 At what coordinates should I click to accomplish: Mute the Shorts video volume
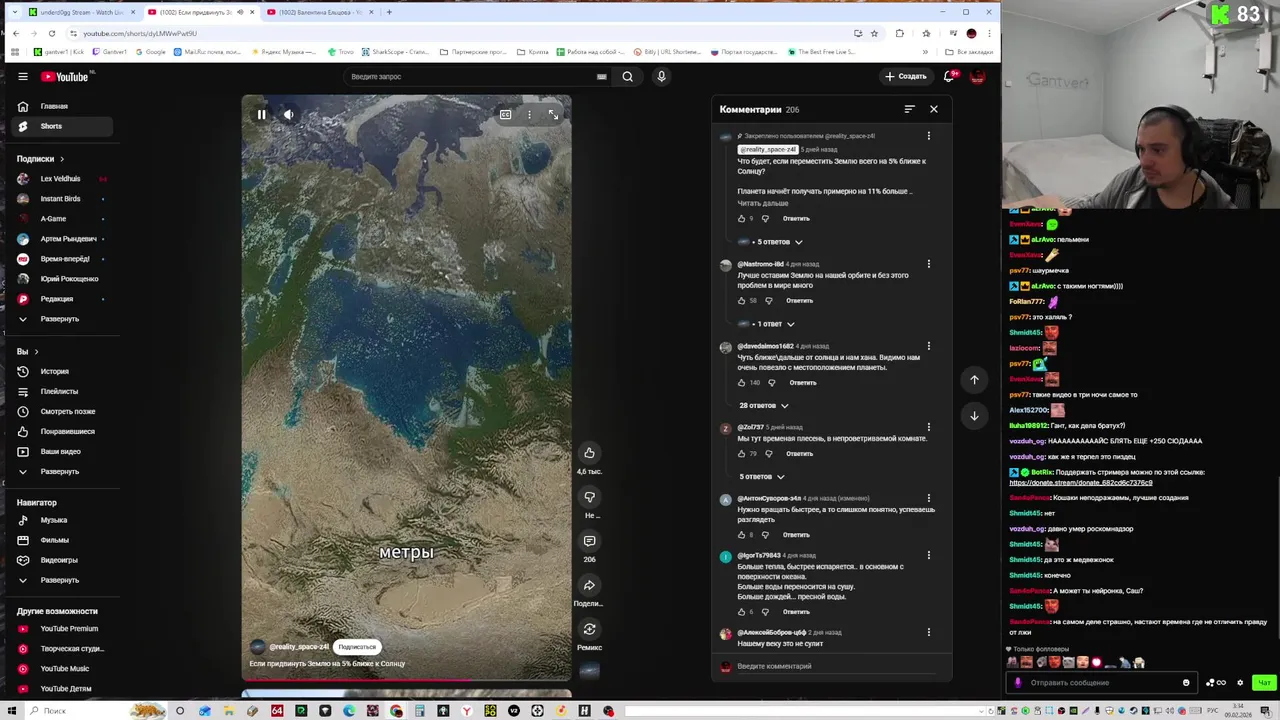288,115
